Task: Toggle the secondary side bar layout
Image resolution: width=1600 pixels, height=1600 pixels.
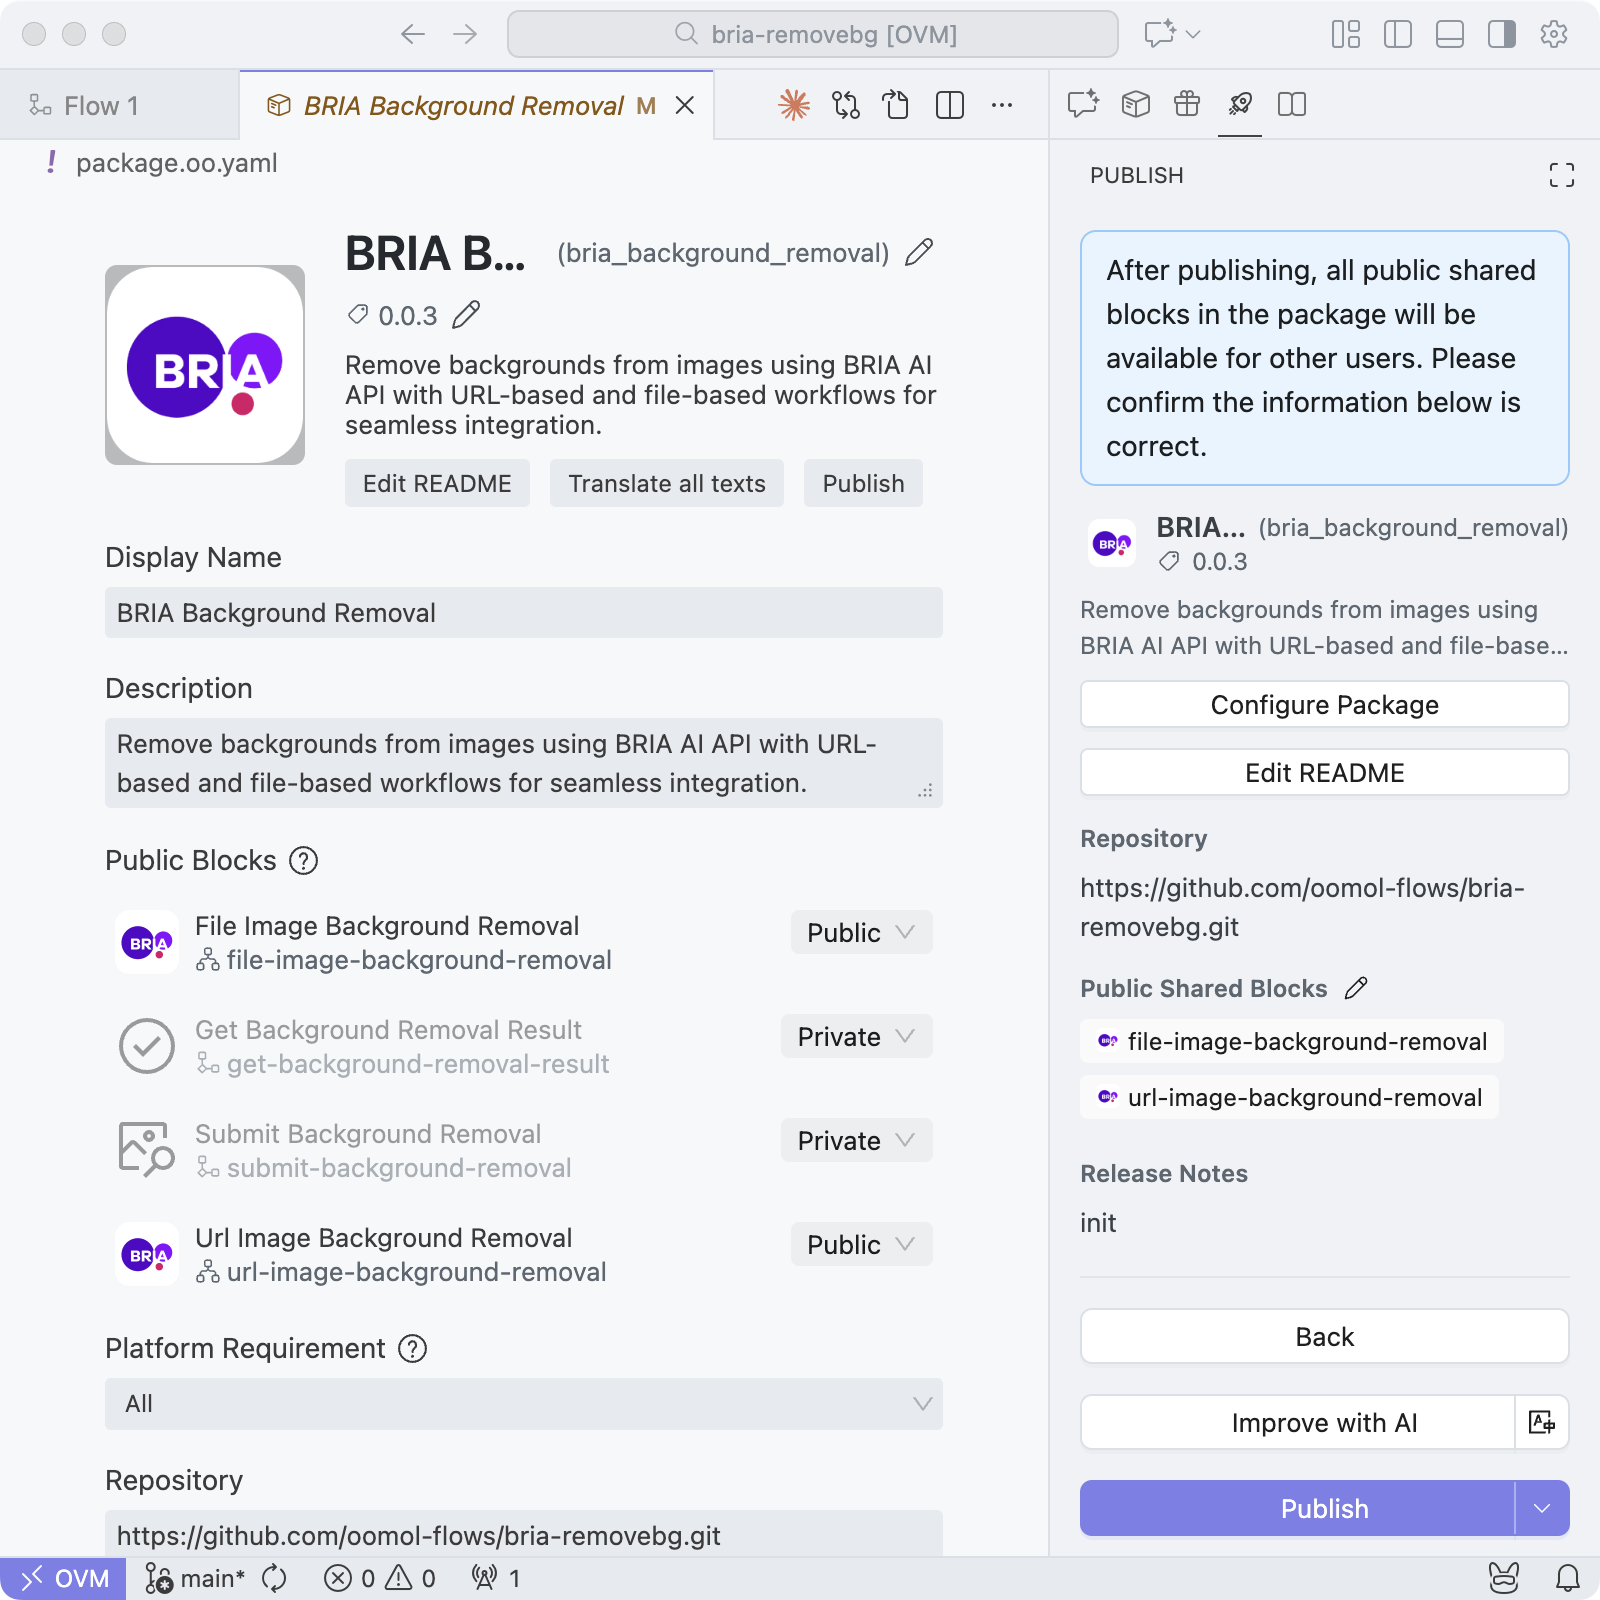Action: point(1501,35)
